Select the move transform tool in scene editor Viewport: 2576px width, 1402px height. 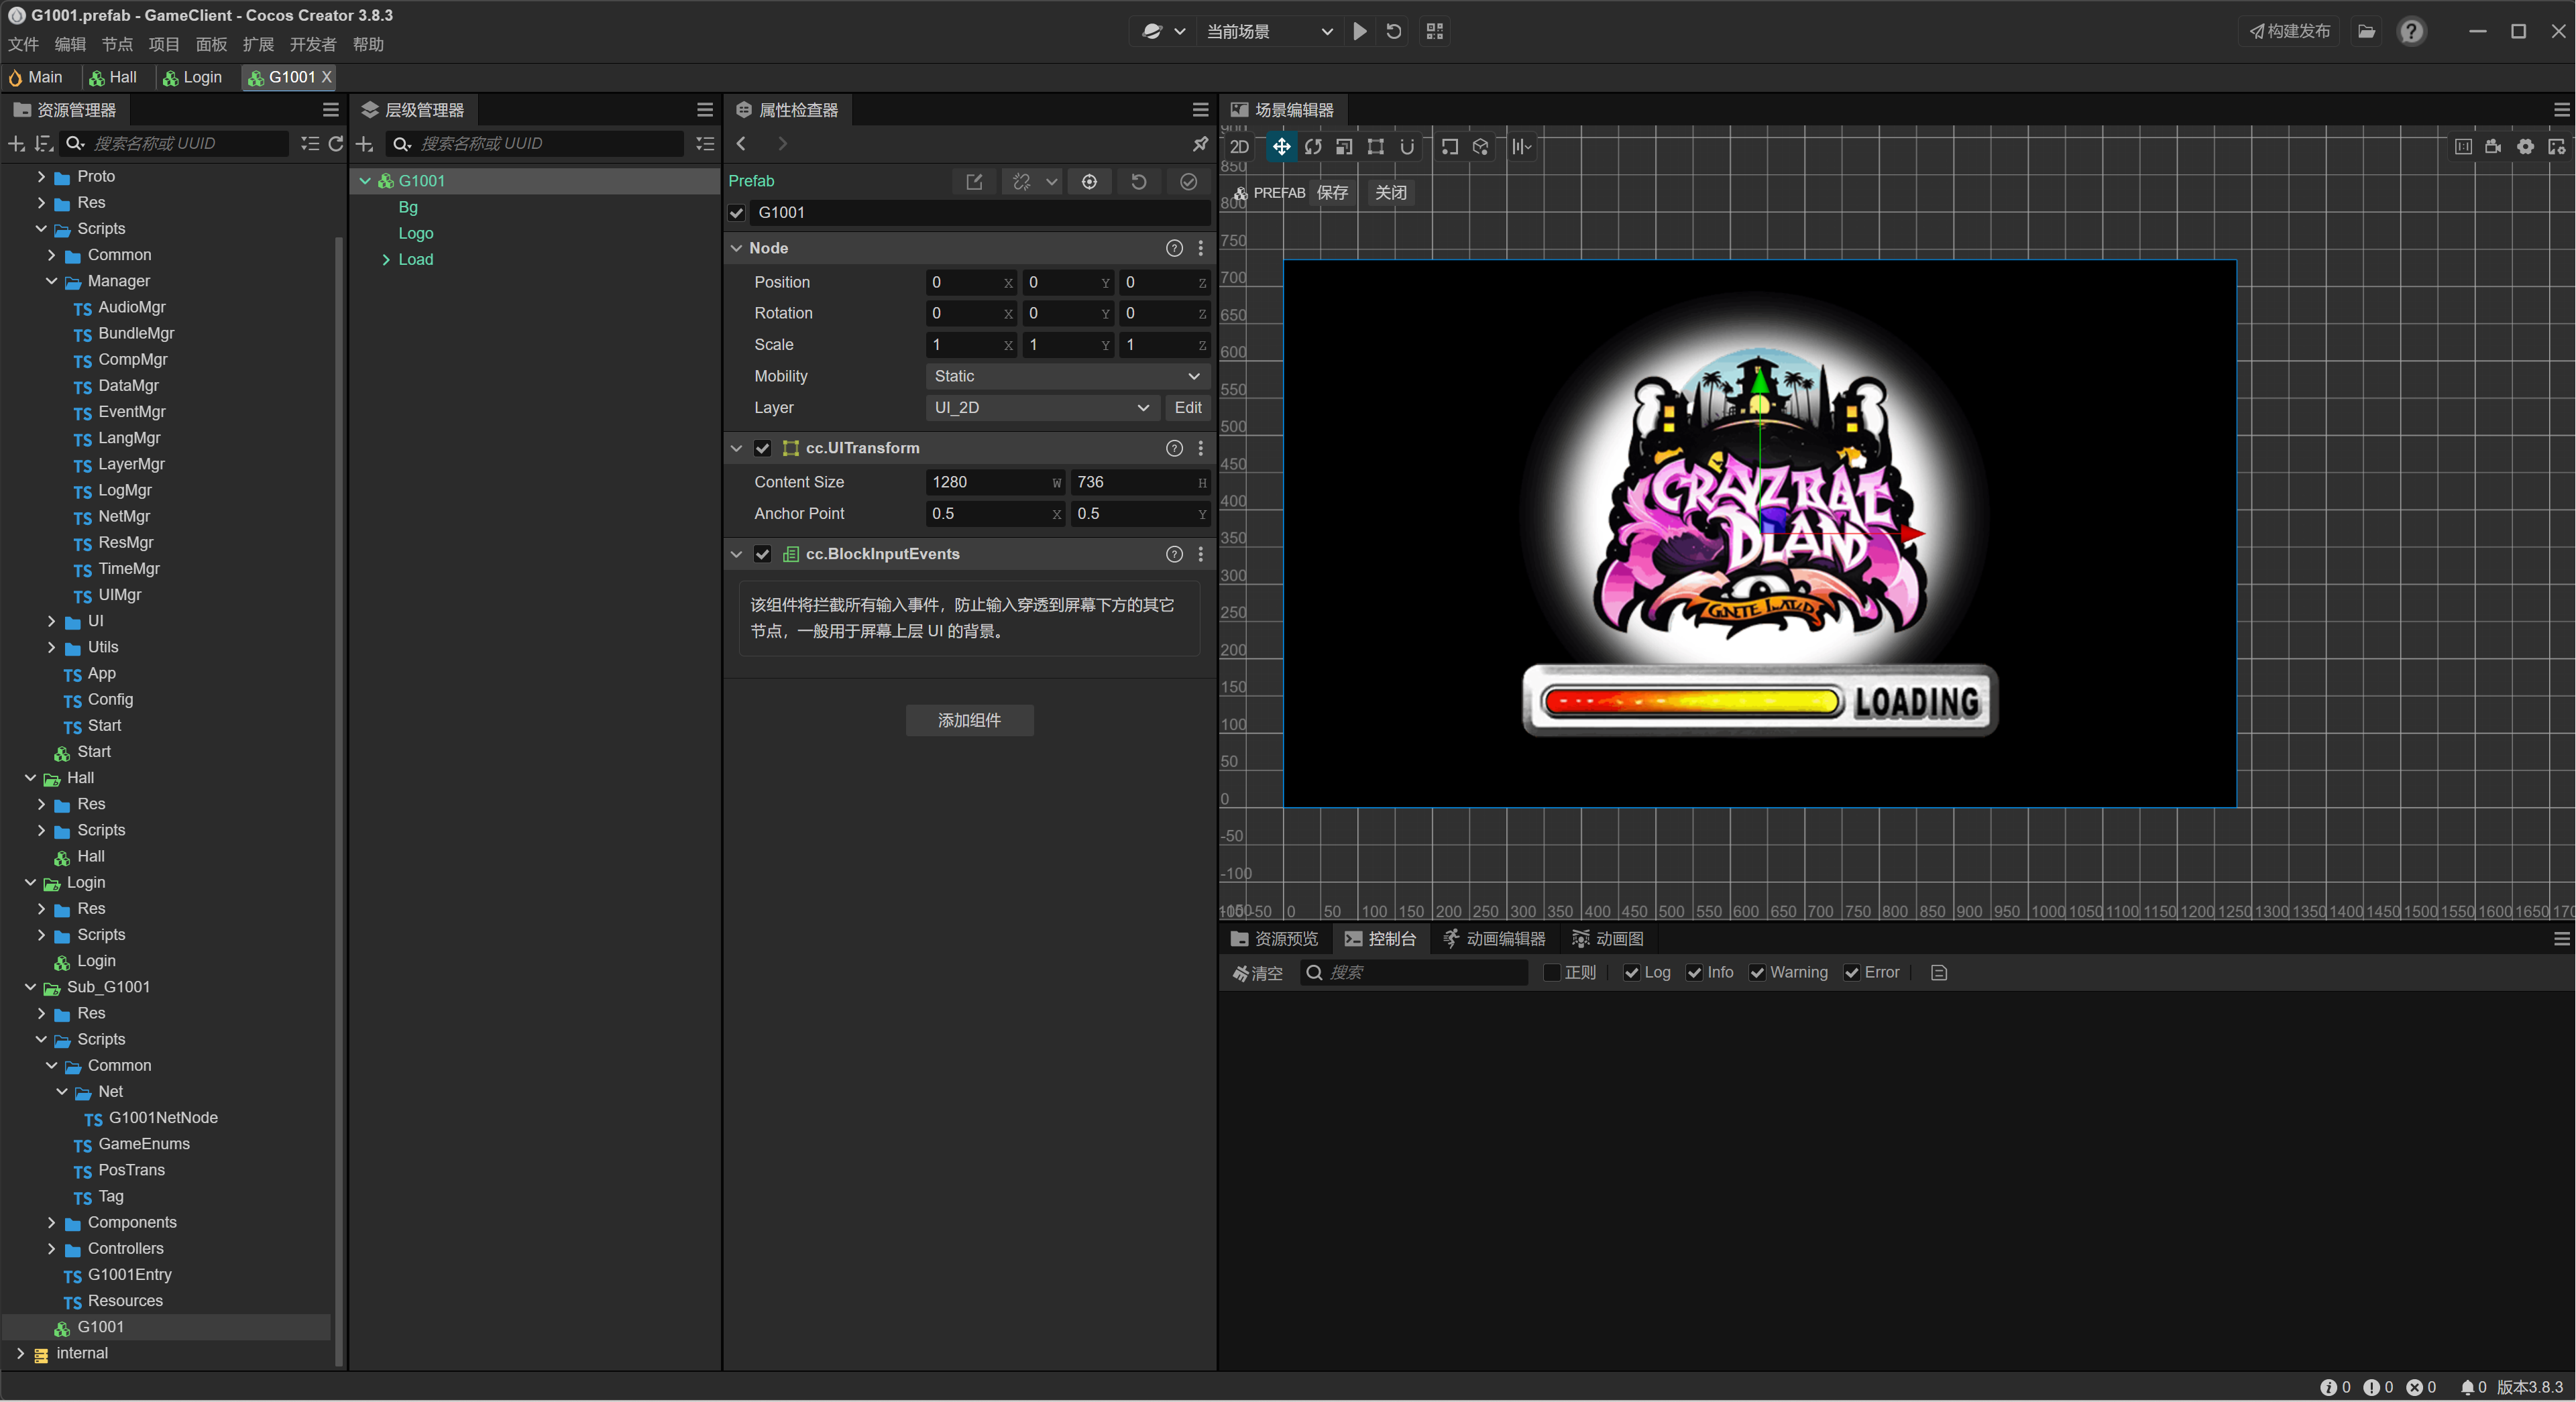(1281, 147)
